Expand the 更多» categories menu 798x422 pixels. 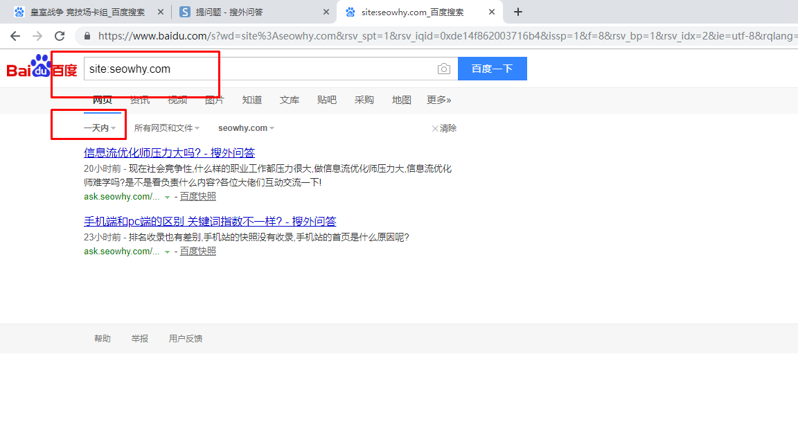(x=439, y=100)
